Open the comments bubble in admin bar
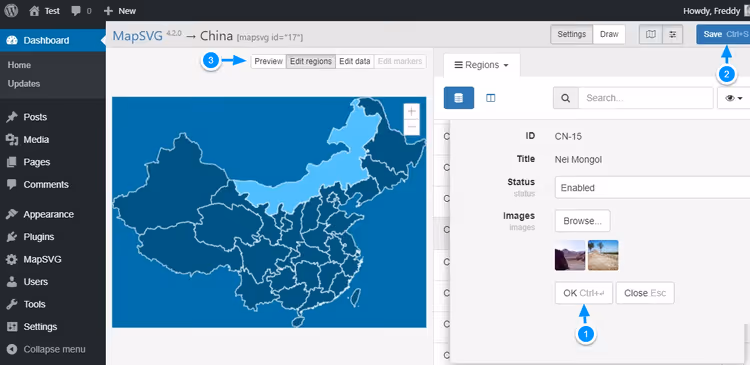Viewport: 750px width, 365px height. point(81,11)
